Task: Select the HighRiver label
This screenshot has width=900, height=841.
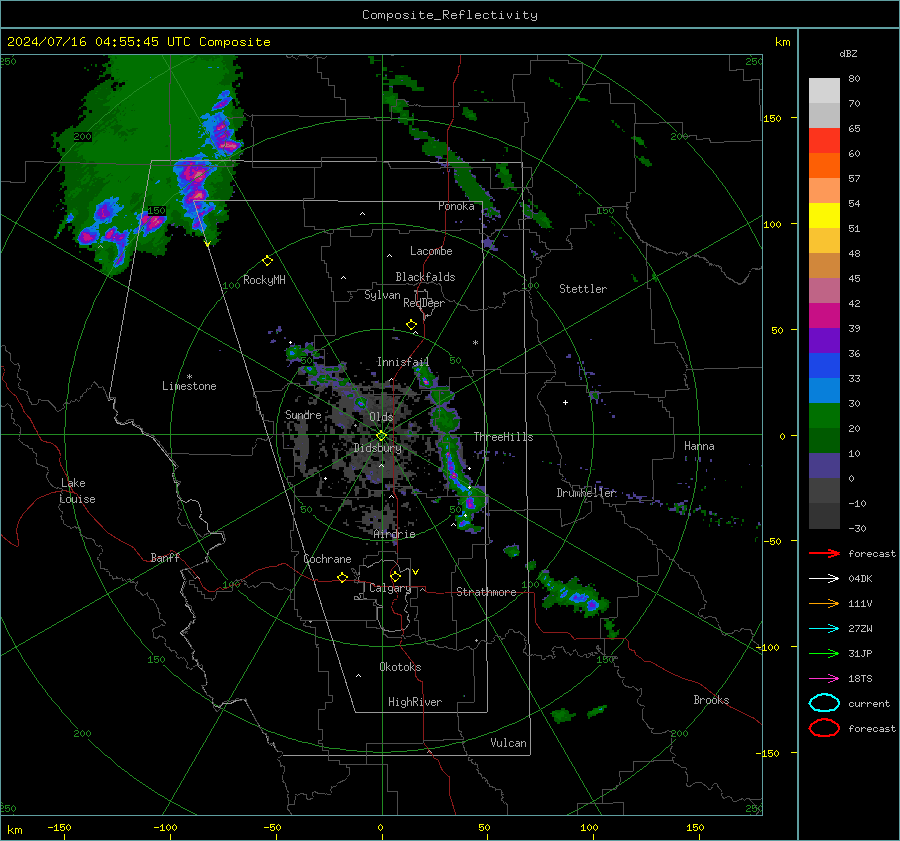Action: click(415, 702)
